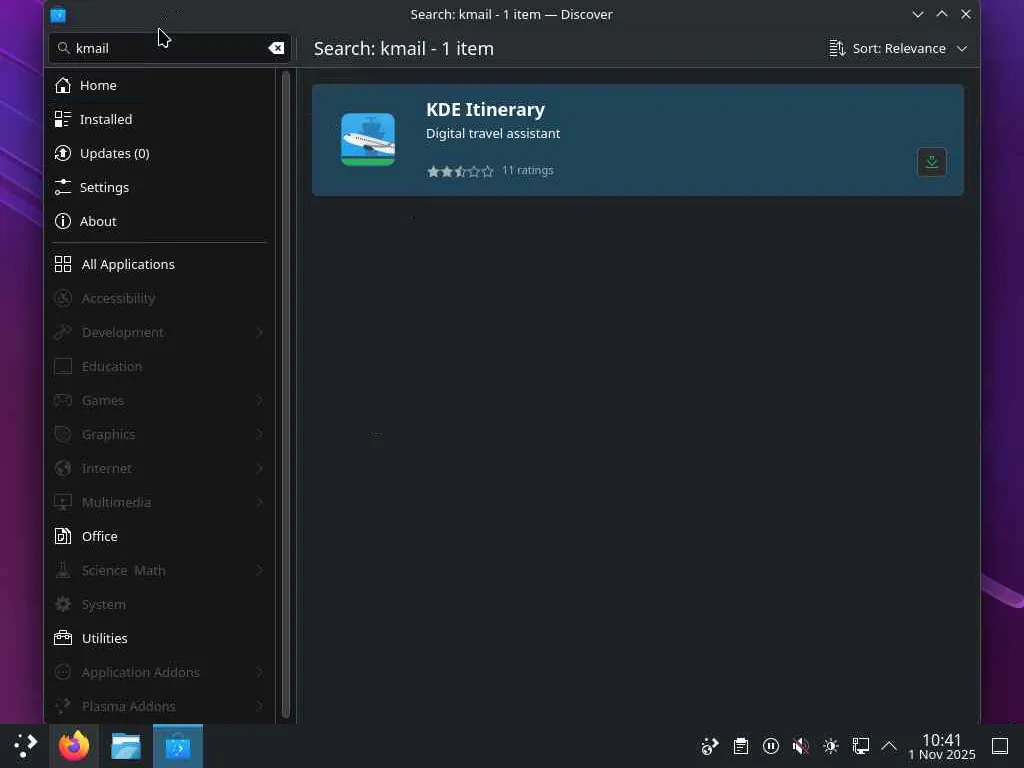Expand the Development subcategories arrow

(x=260, y=332)
